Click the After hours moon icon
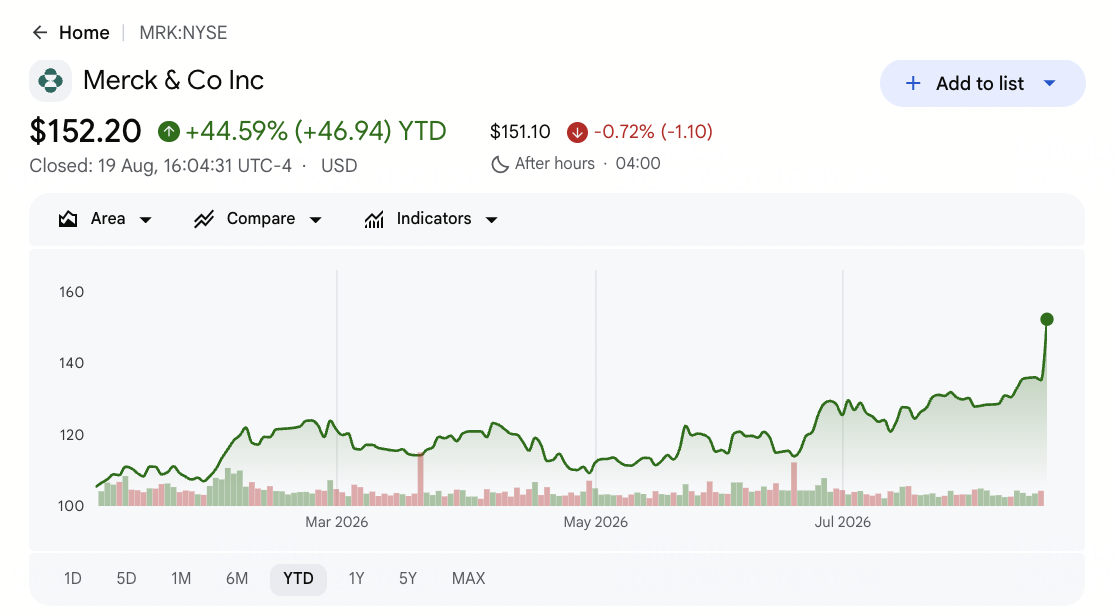Viewport: 1116px width, 616px height. (x=500, y=164)
